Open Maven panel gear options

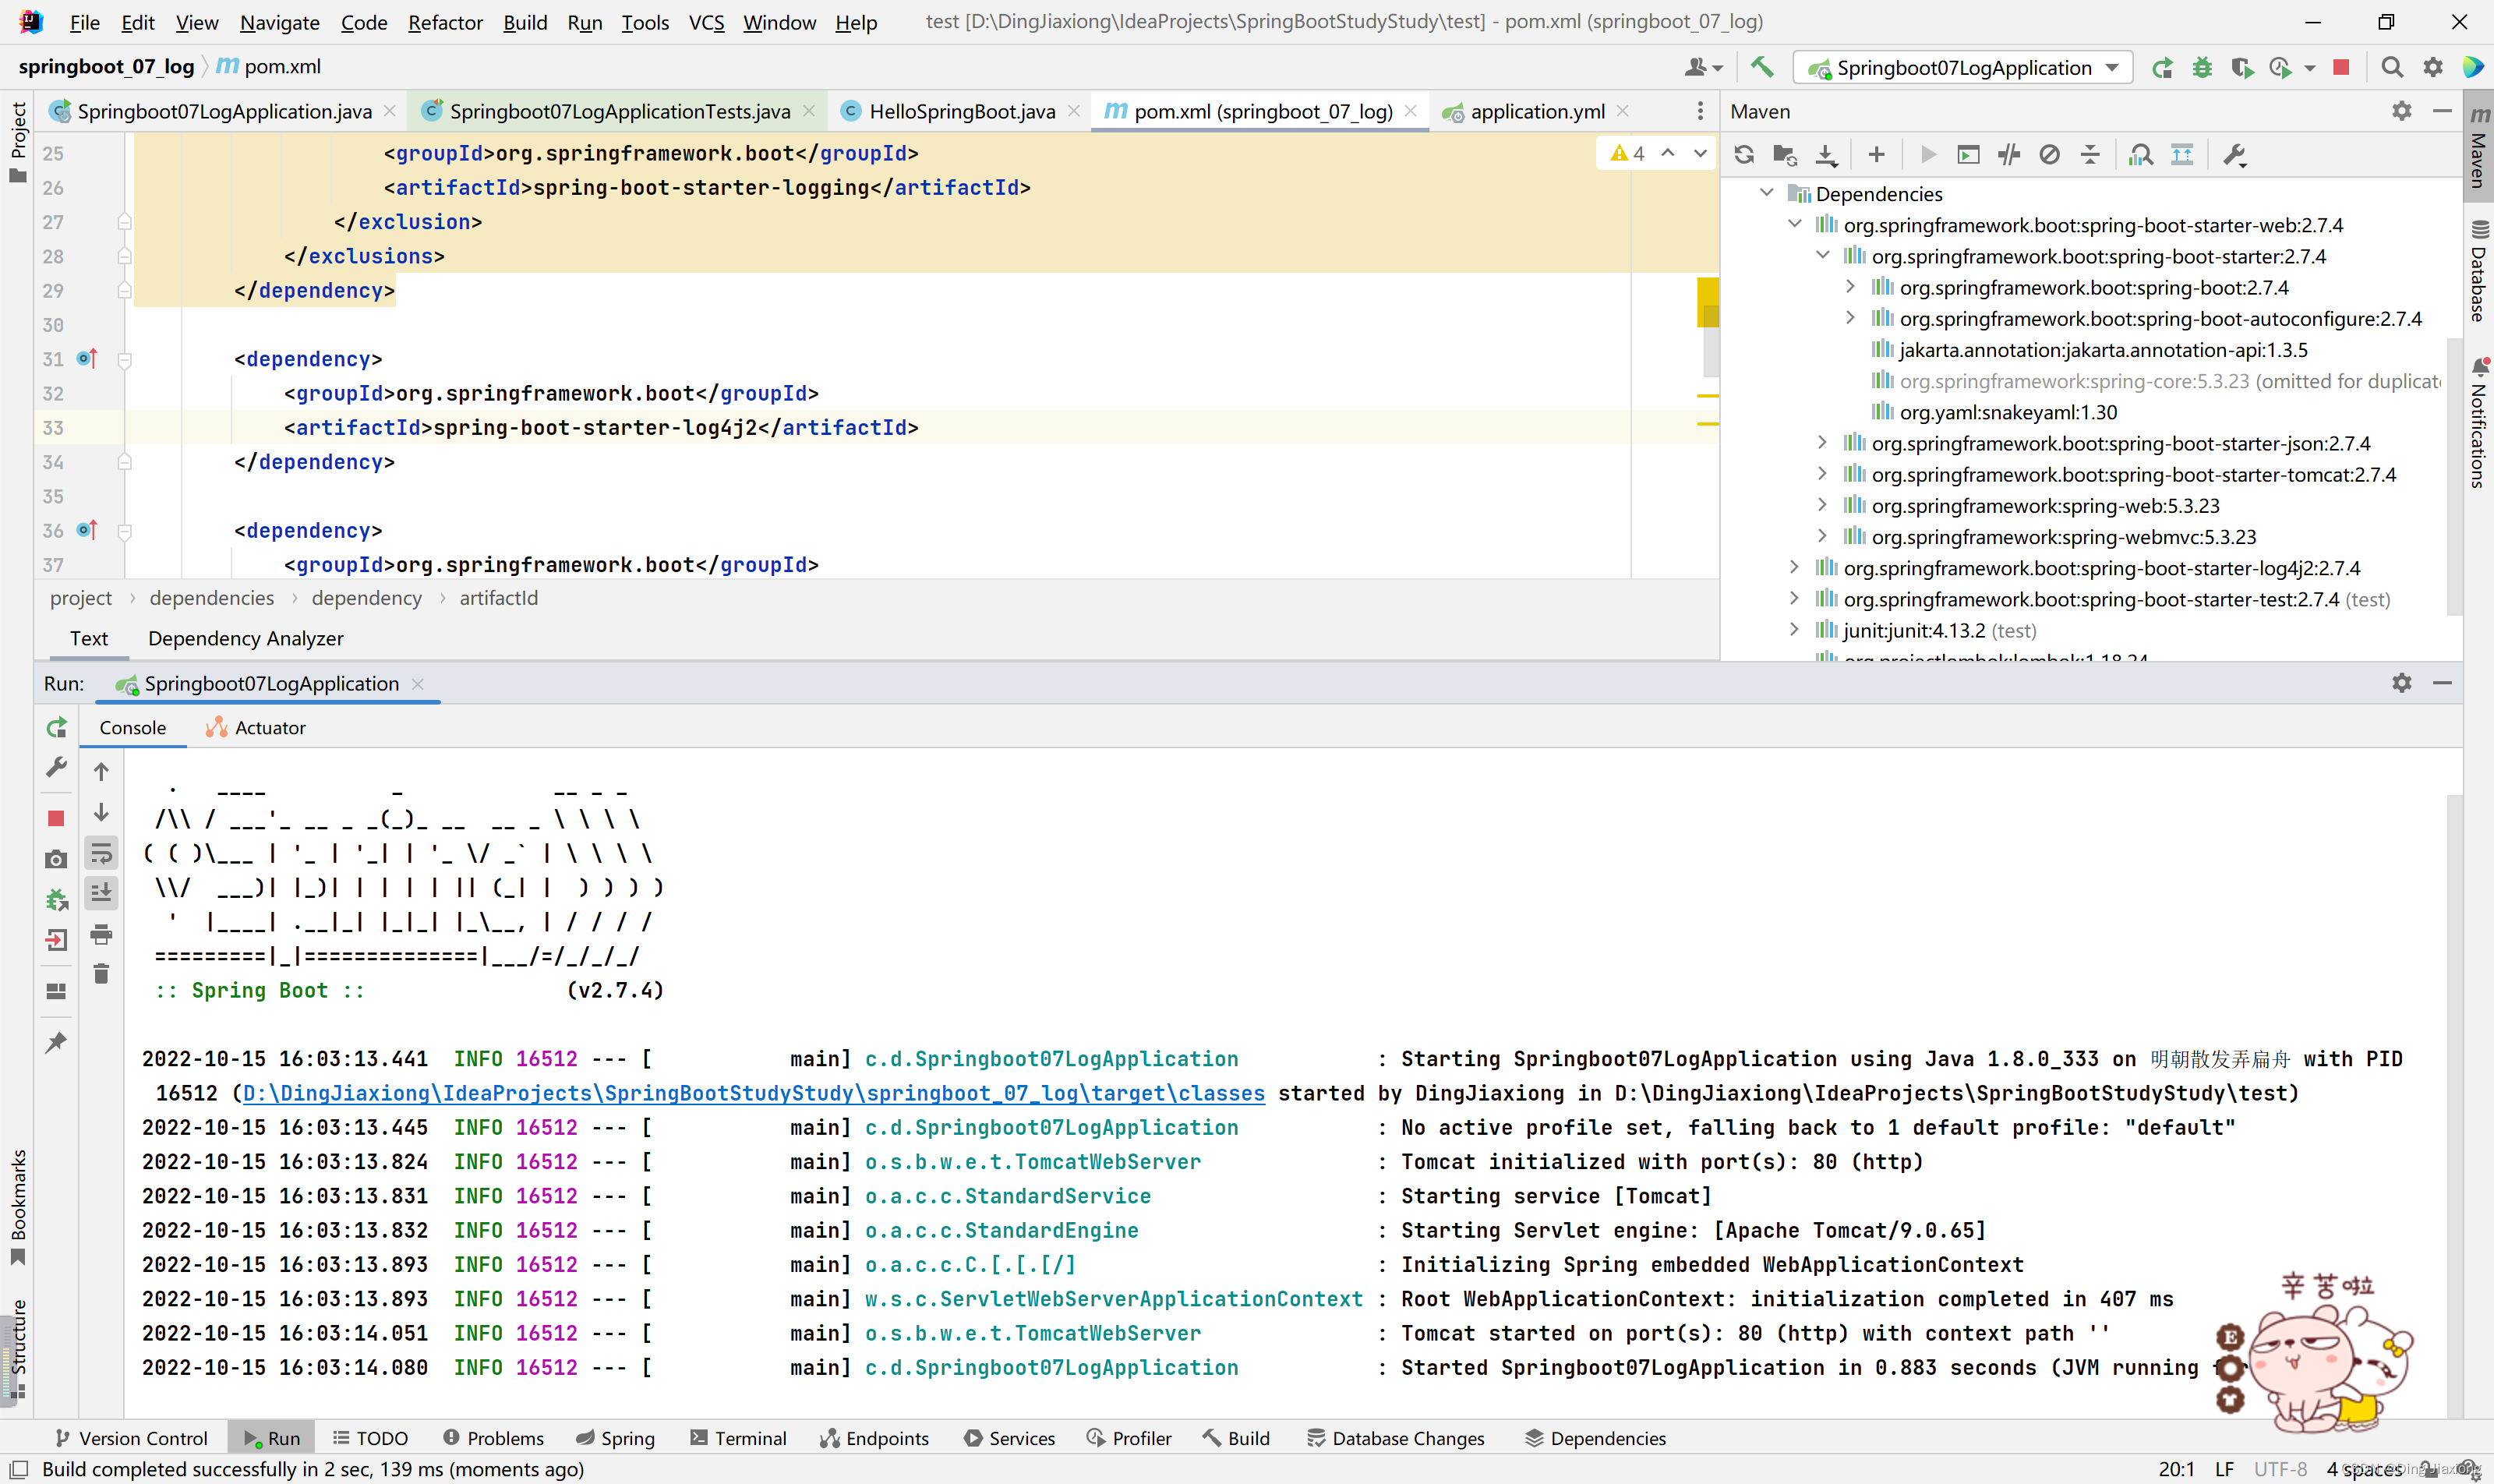point(2402,111)
